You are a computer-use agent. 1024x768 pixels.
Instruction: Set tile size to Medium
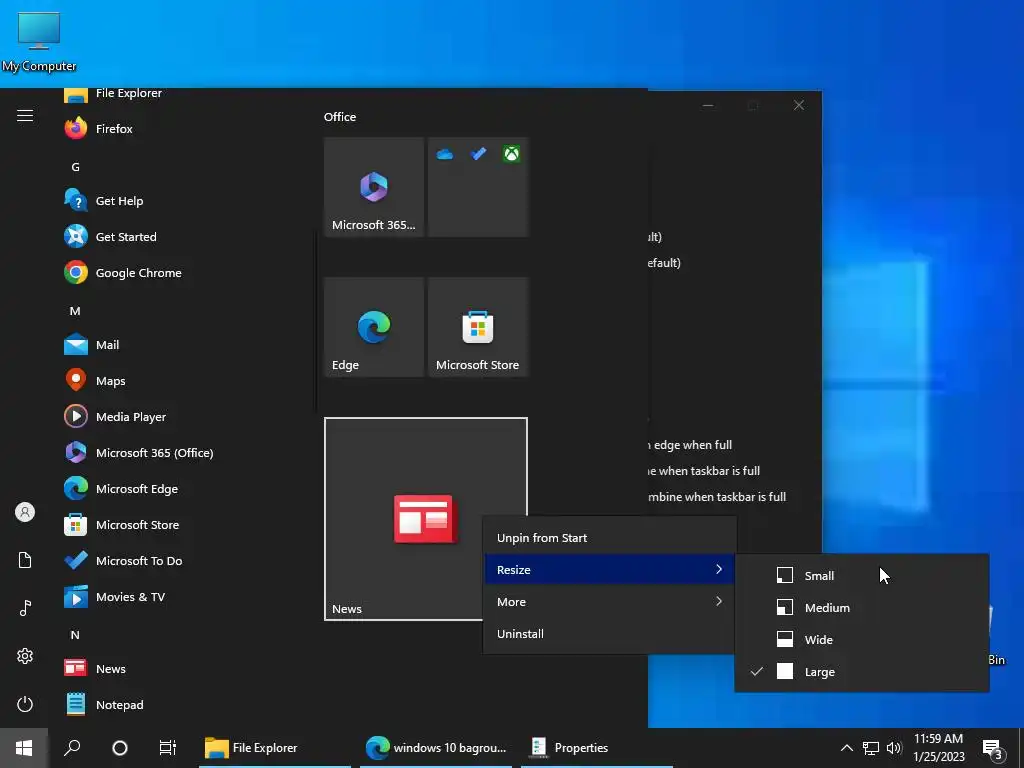click(x=861, y=607)
